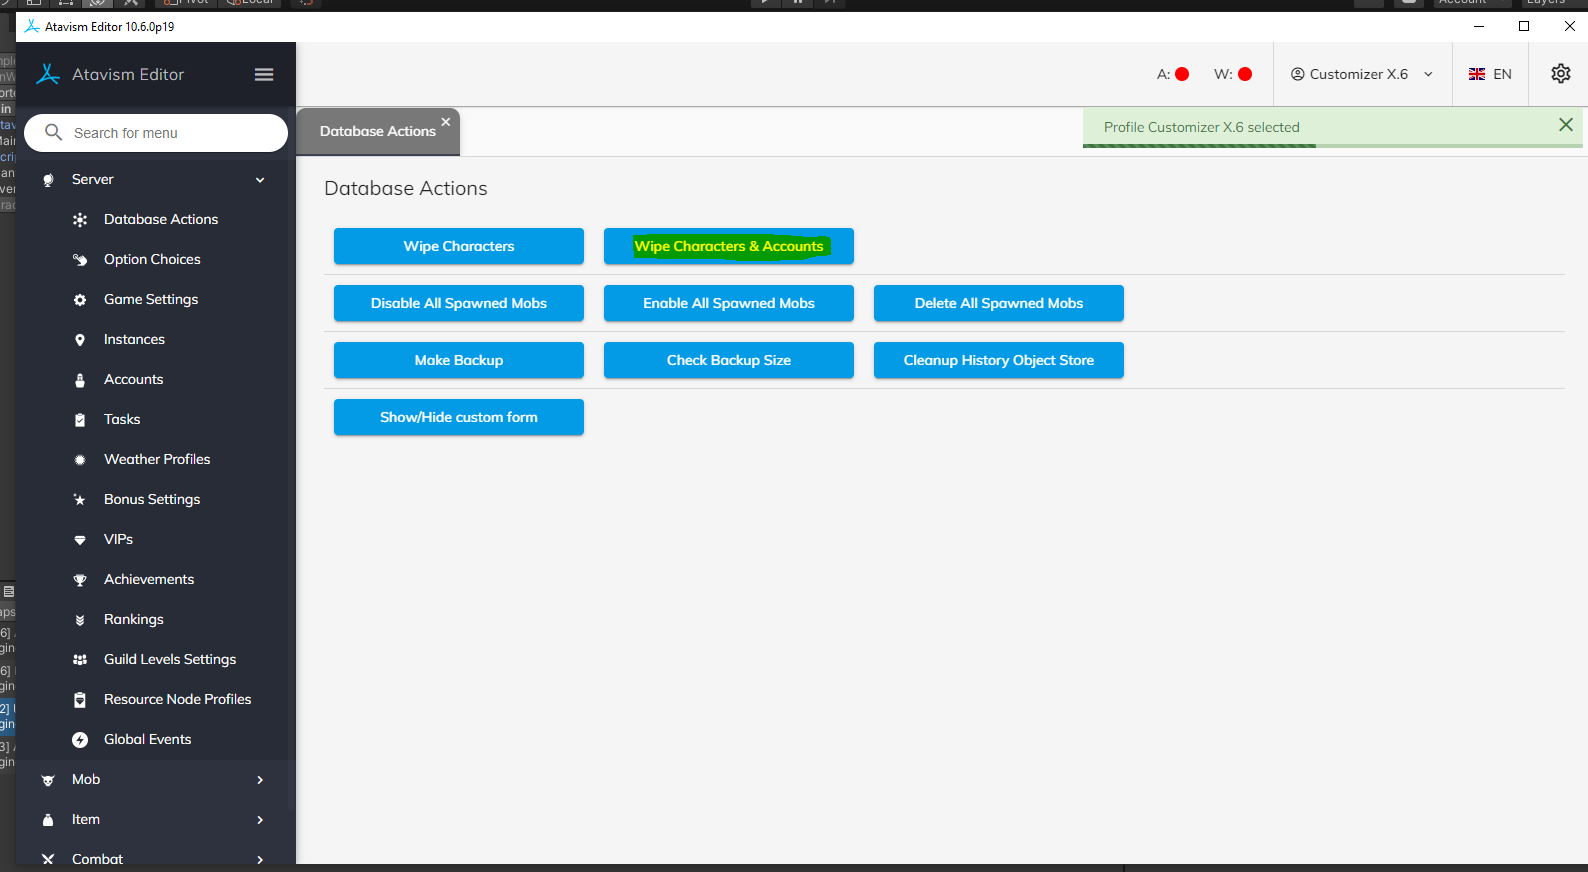Open Weather Profiles in the sidebar

[x=157, y=460]
